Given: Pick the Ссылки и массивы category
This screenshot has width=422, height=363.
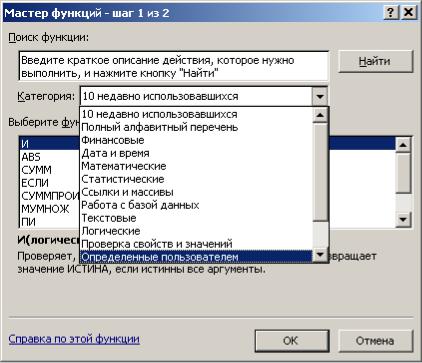Looking at the screenshot, I should (196, 192).
